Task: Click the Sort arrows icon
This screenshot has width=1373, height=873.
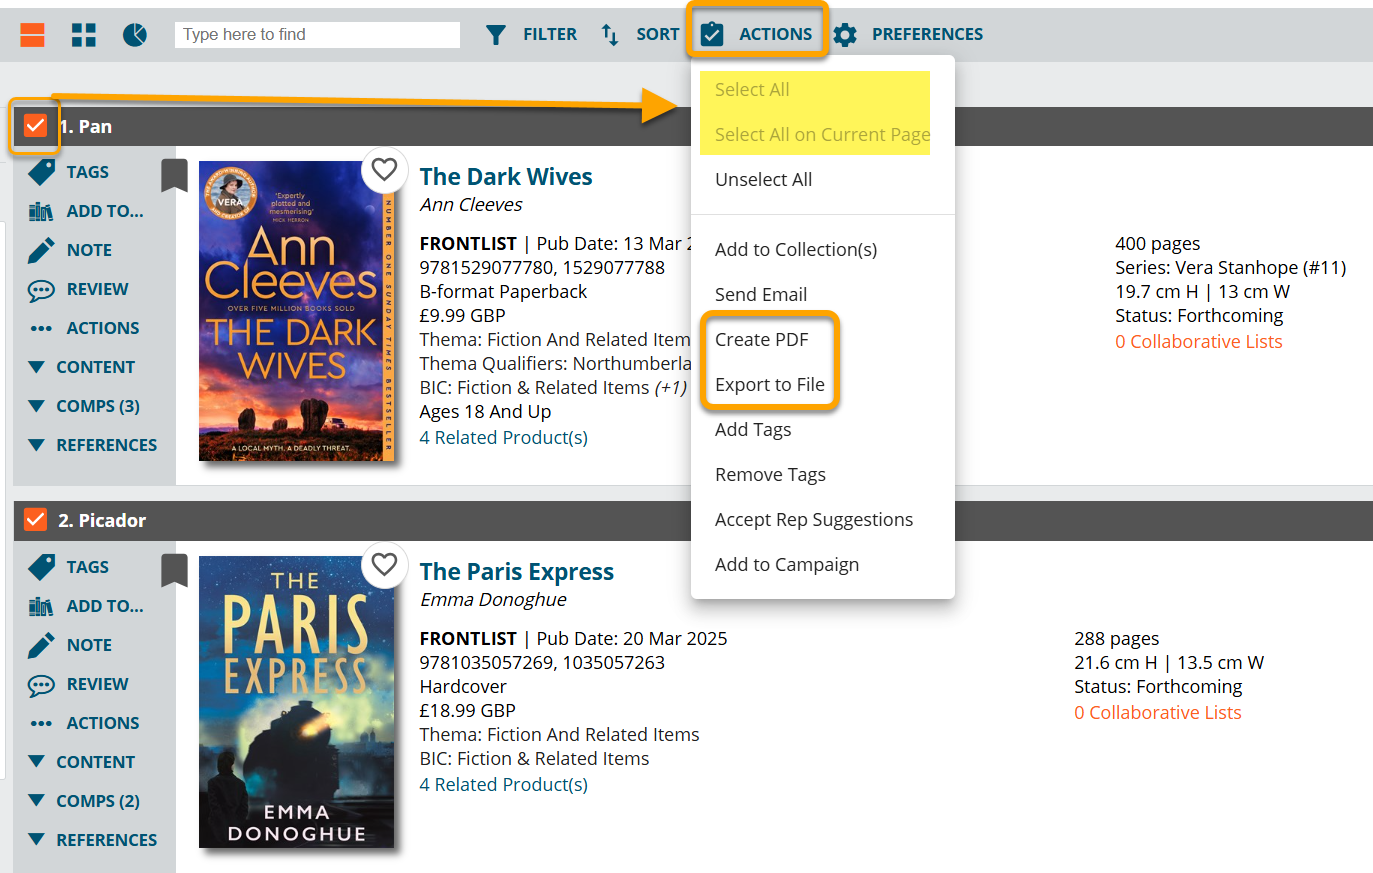Action: (609, 35)
